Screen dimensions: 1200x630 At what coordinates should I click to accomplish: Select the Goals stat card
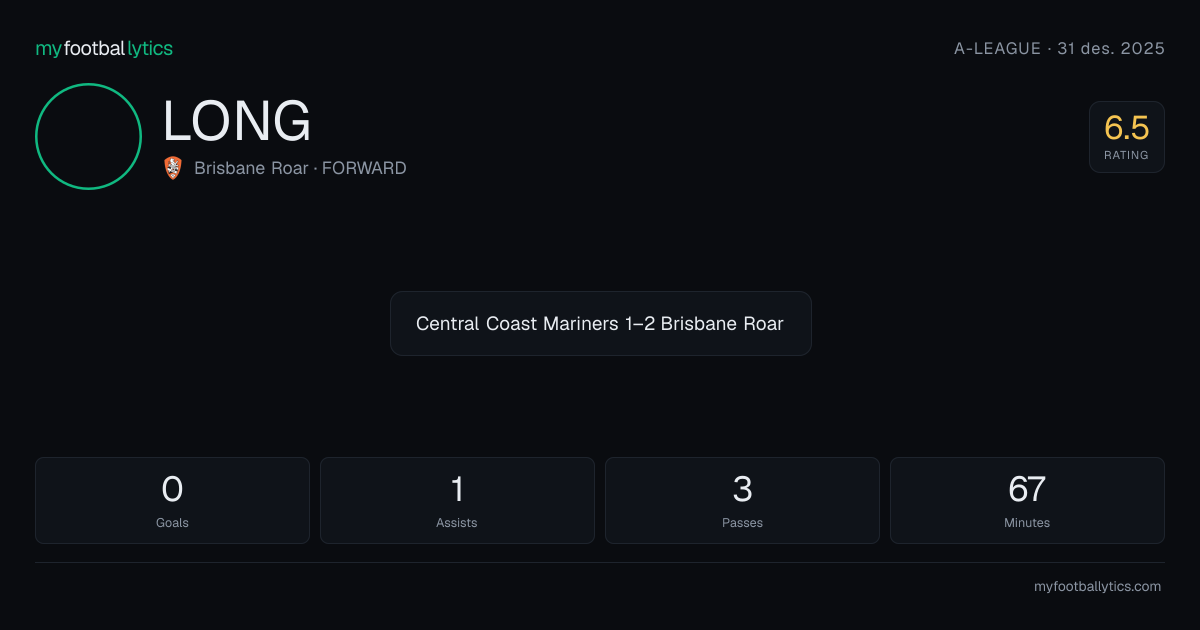[x=172, y=500]
